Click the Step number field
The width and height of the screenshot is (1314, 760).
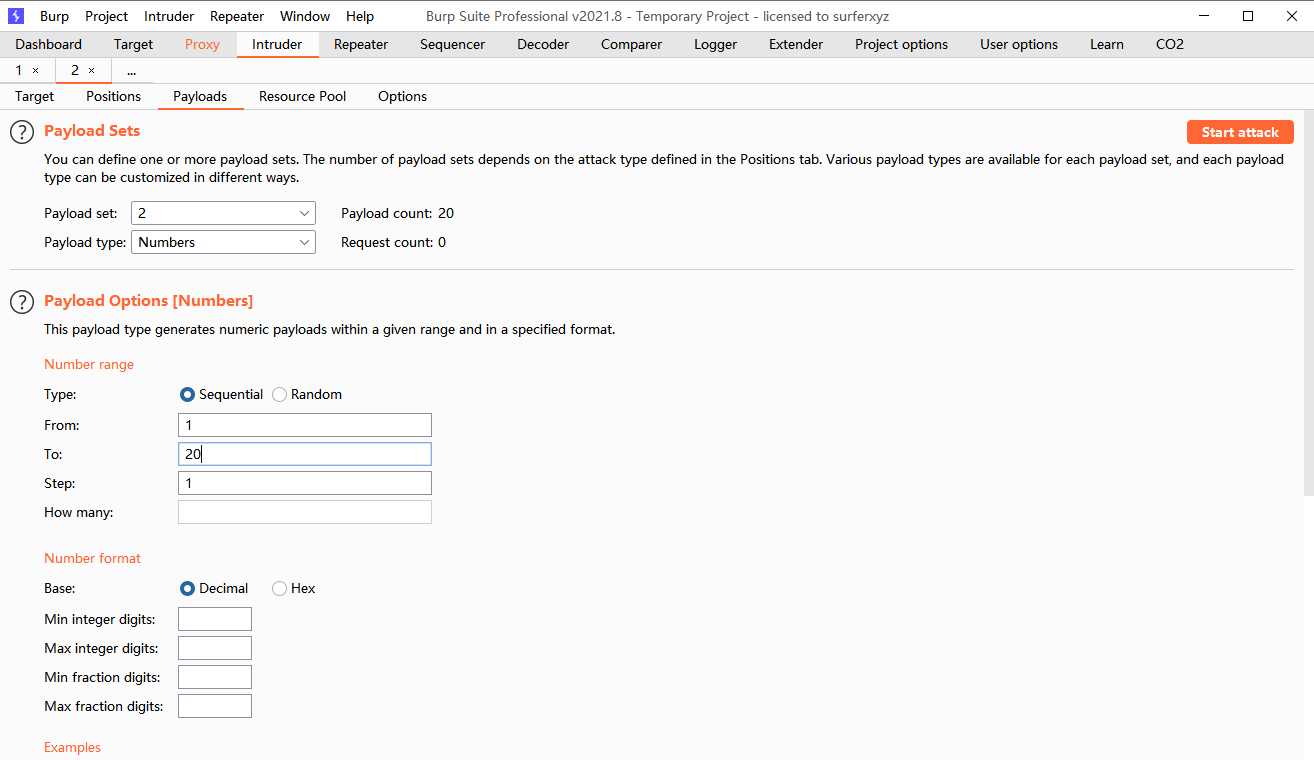click(x=305, y=483)
